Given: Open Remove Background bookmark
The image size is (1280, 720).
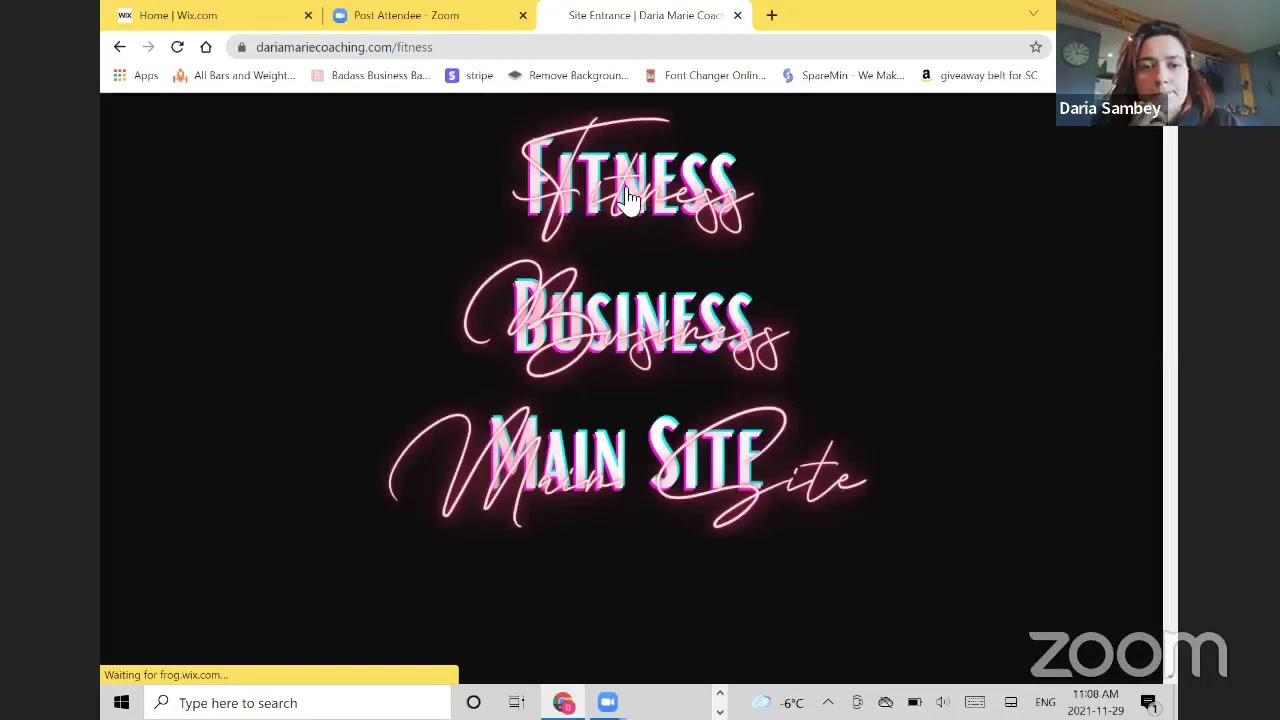Looking at the screenshot, I should 568,75.
